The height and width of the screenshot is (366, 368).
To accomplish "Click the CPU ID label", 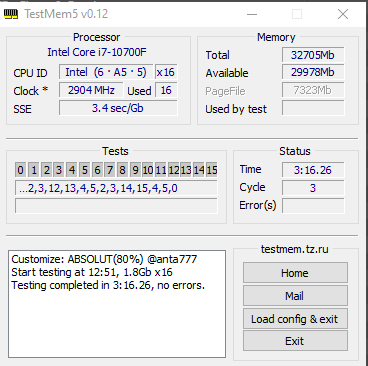I will pyautogui.click(x=30, y=73).
